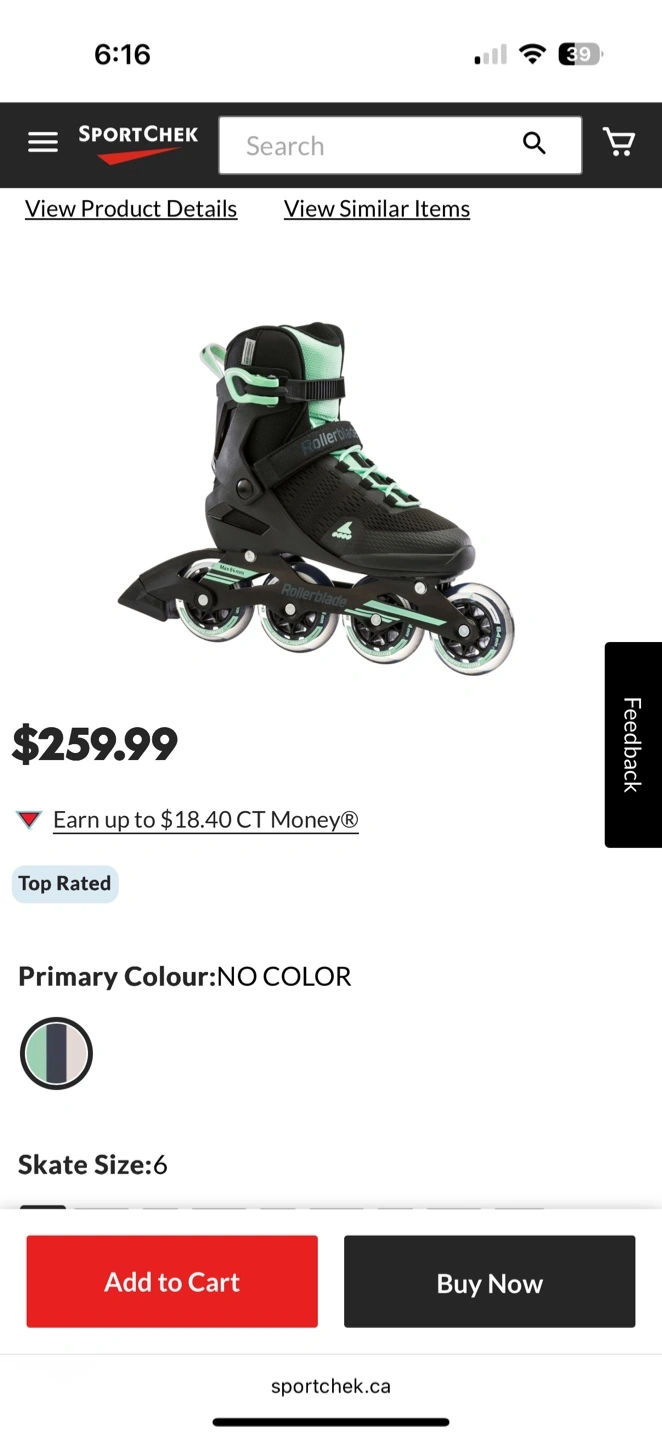Viewport: 662px width, 1440px height.
Task: Tap the Top Rated badge
Action: (x=65, y=884)
